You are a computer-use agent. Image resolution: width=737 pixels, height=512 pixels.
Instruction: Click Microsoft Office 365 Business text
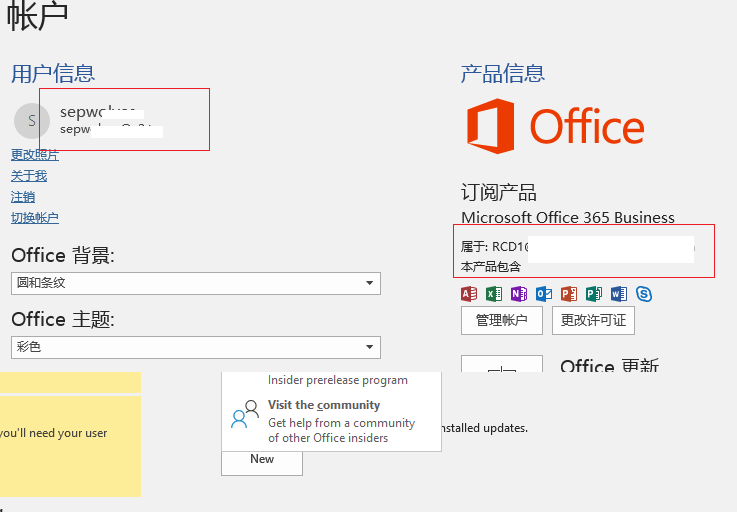568,218
